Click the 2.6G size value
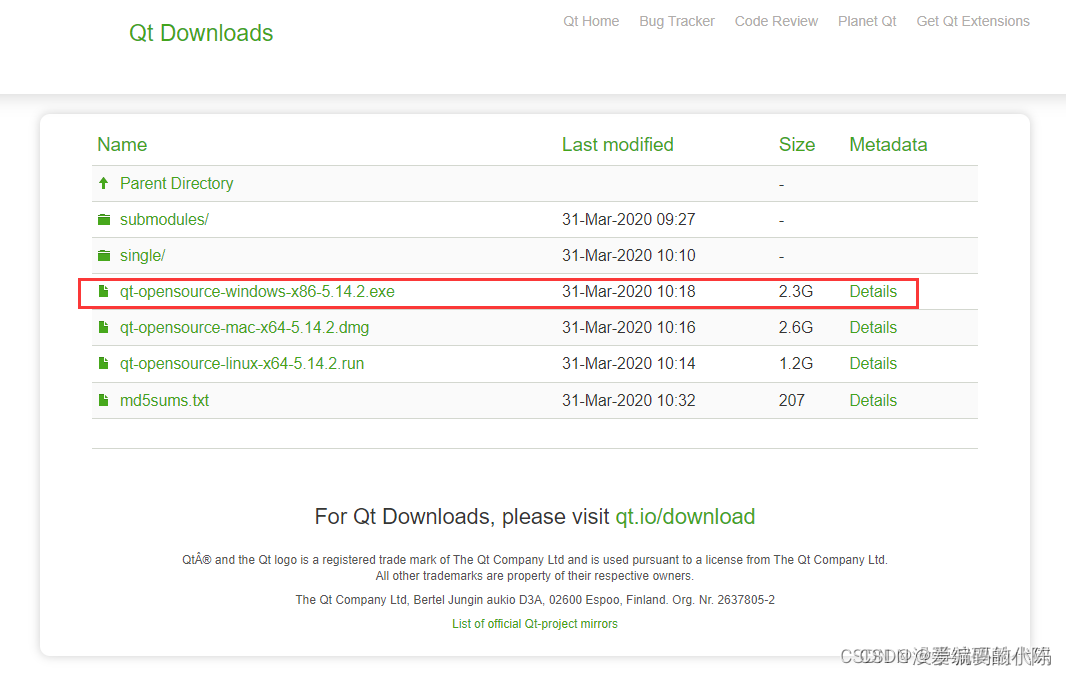This screenshot has width=1066, height=675. pos(795,328)
